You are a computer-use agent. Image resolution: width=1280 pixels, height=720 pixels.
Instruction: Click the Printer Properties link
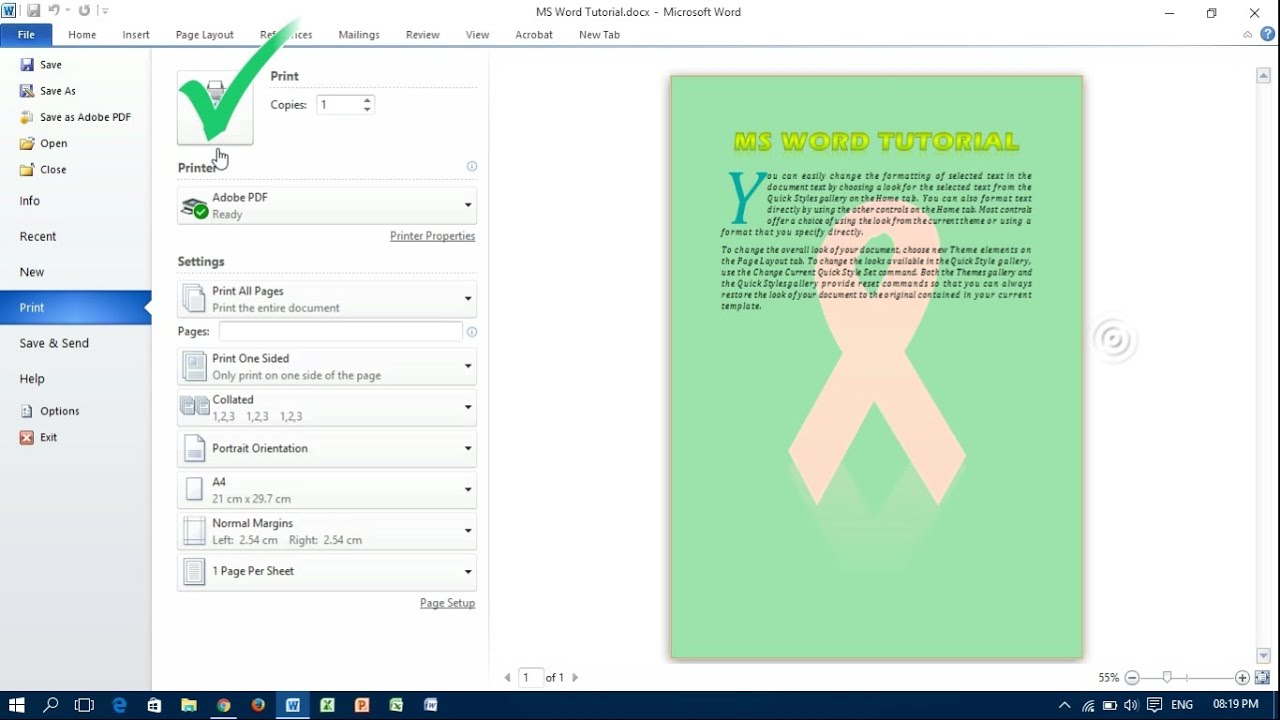(x=432, y=236)
